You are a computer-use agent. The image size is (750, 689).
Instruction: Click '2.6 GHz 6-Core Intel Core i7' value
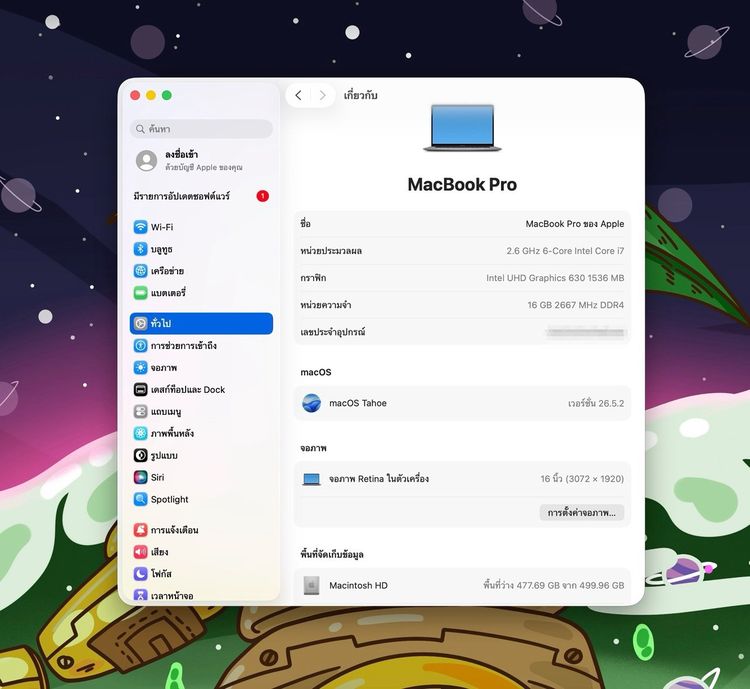pos(565,251)
